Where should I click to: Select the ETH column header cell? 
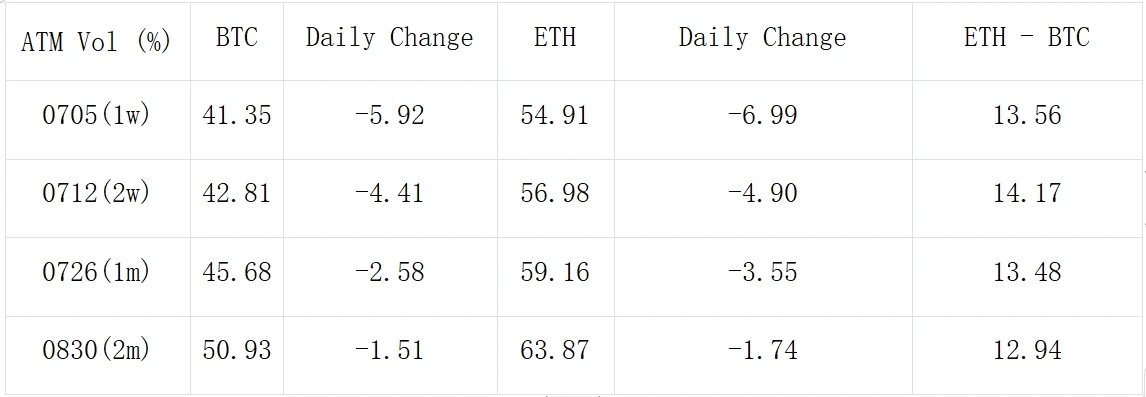click(555, 41)
